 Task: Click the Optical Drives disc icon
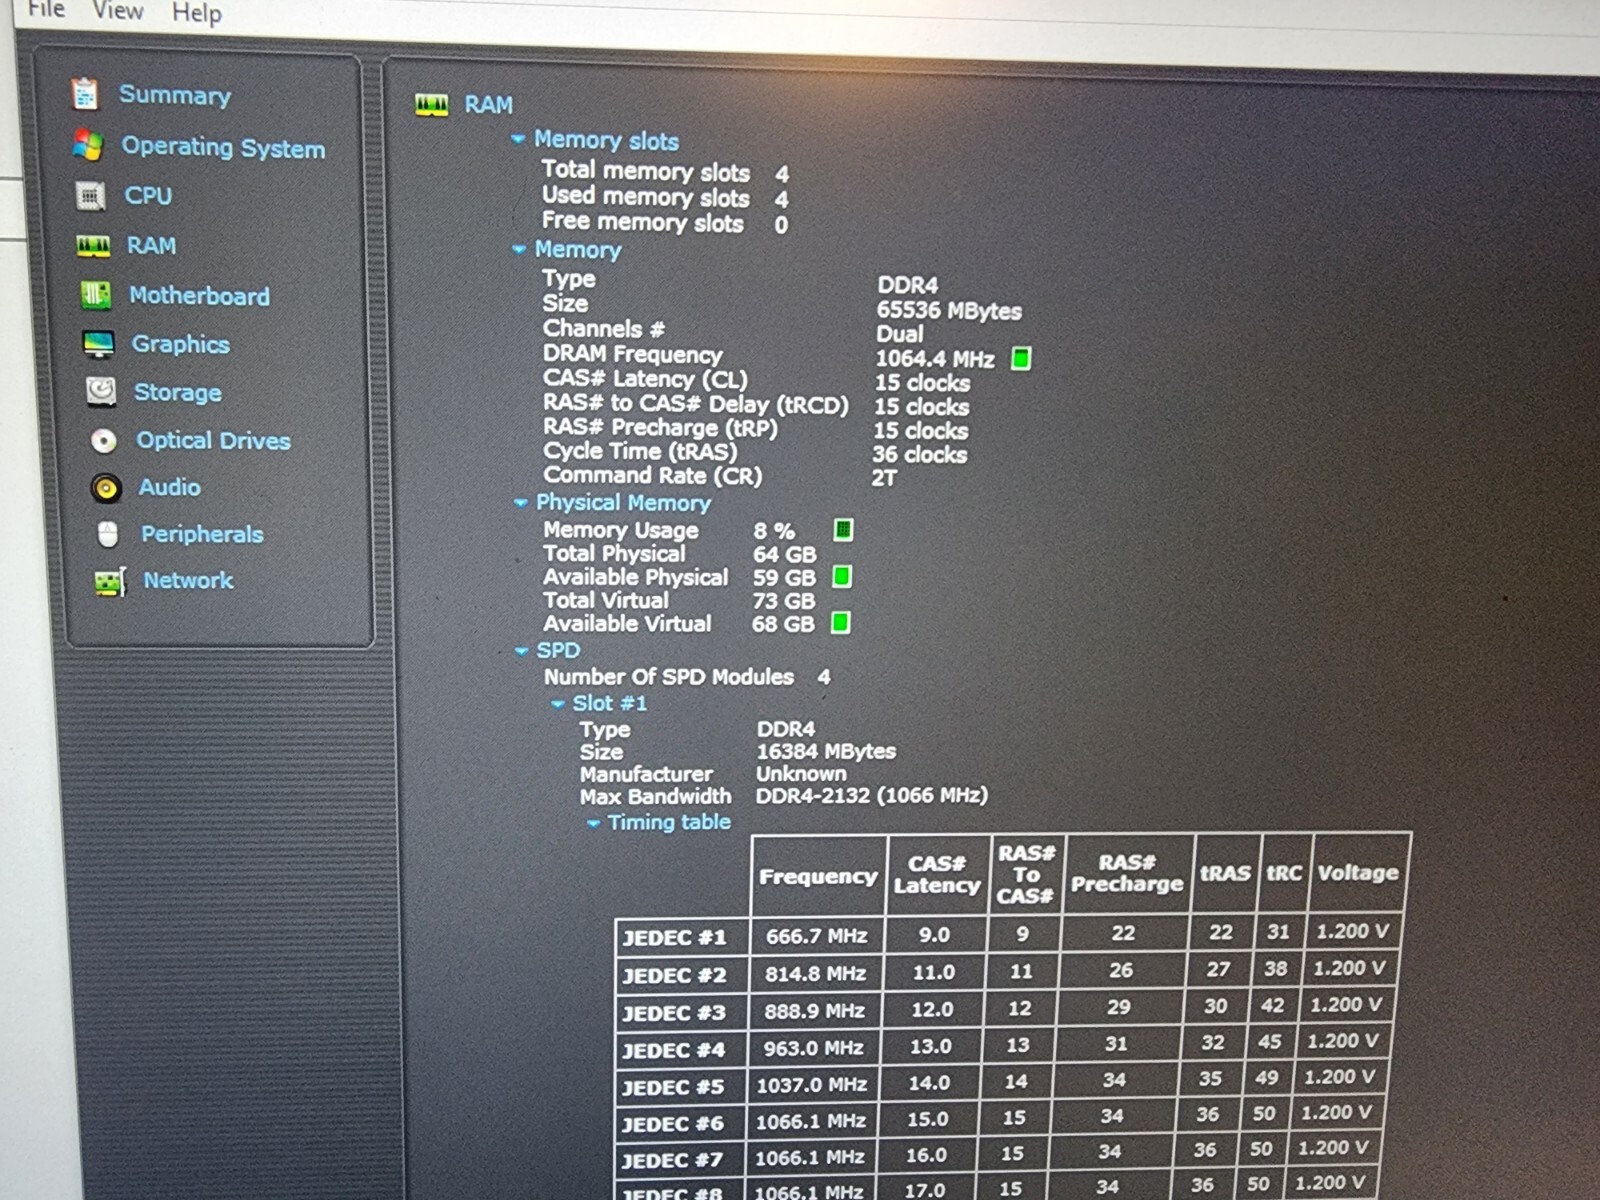click(x=103, y=441)
